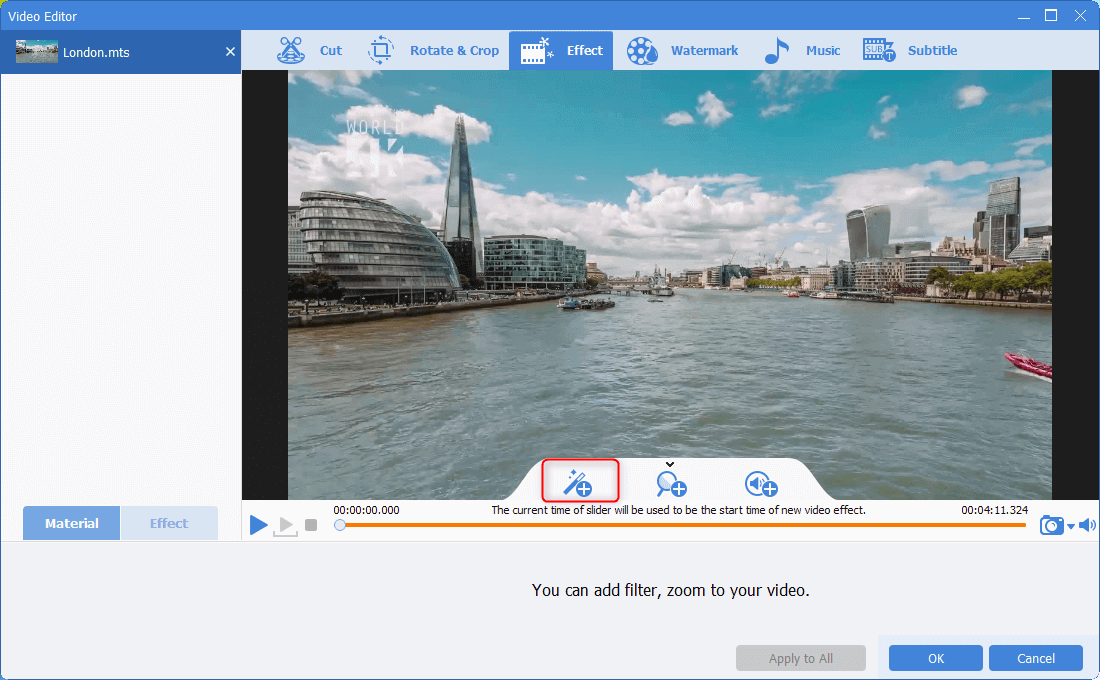This screenshot has width=1100, height=680.
Task: Expand the snapshot options dropdown arrow
Action: [x=1070, y=527]
